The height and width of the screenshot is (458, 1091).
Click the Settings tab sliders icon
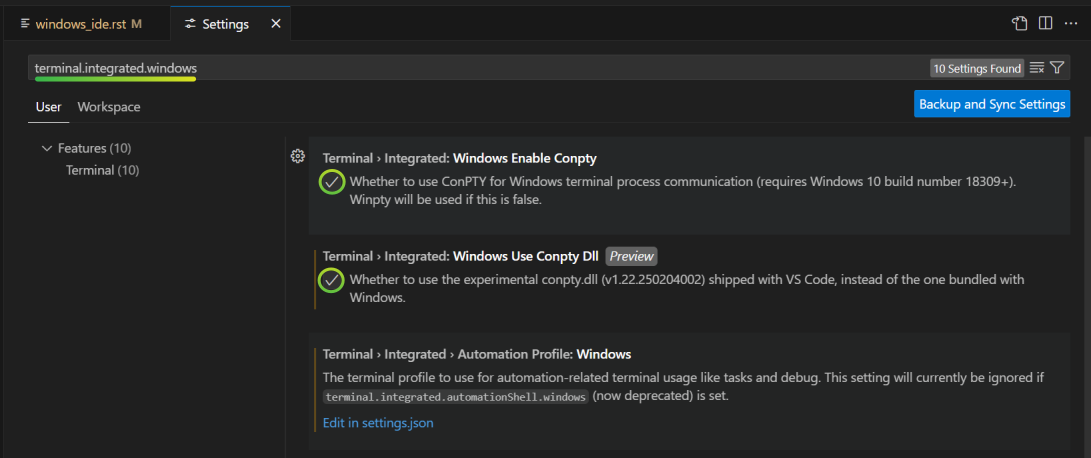coord(190,24)
